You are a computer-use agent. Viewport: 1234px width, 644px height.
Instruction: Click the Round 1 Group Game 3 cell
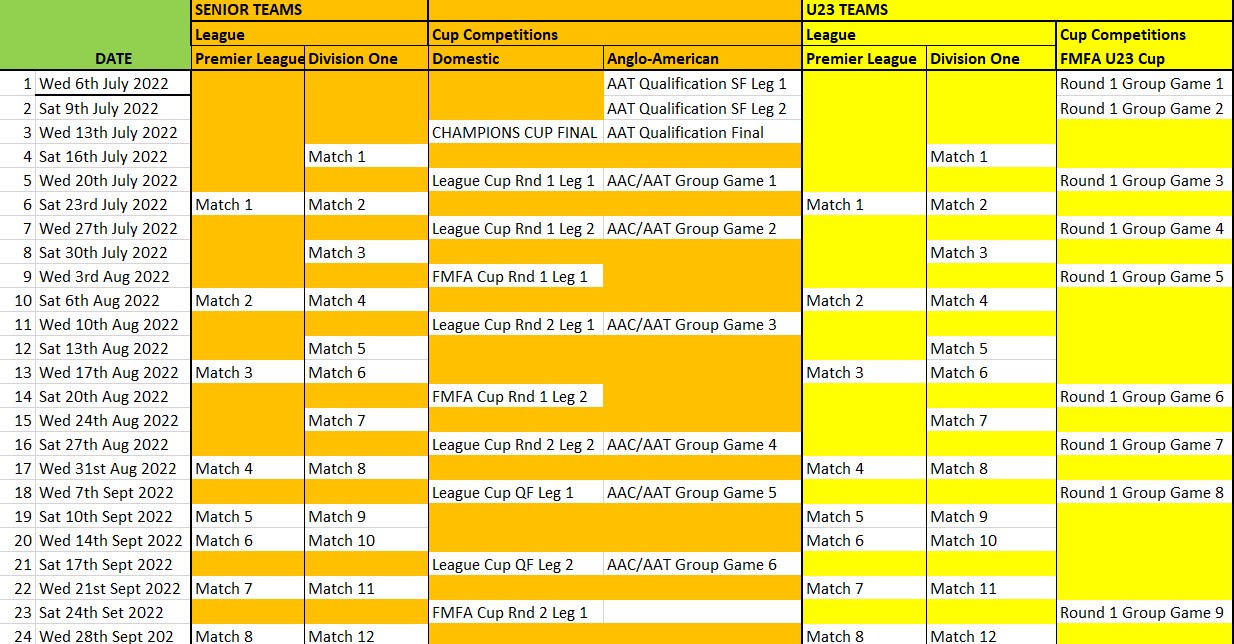1143,181
